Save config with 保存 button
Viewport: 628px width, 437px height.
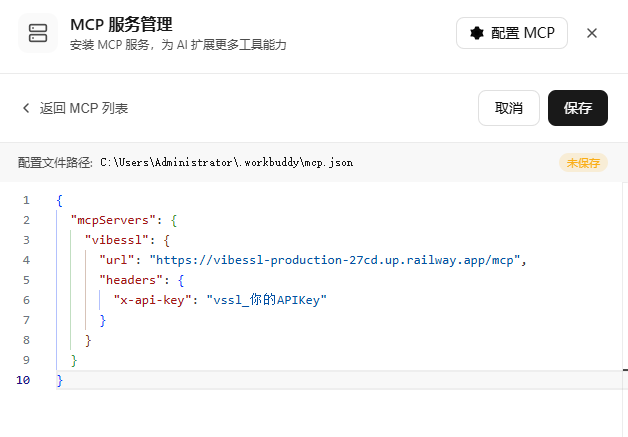pyautogui.click(x=578, y=108)
